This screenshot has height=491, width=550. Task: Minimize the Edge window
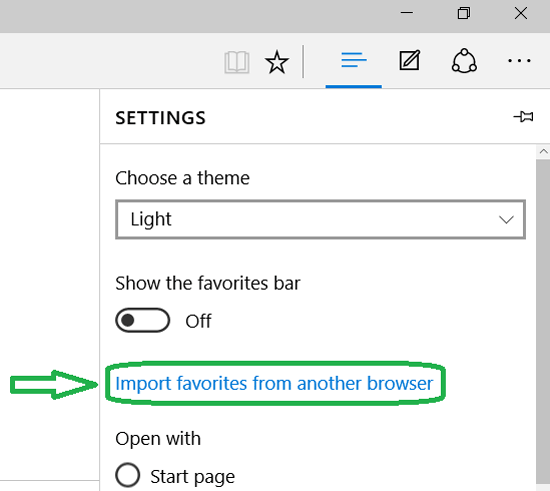click(x=407, y=13)
